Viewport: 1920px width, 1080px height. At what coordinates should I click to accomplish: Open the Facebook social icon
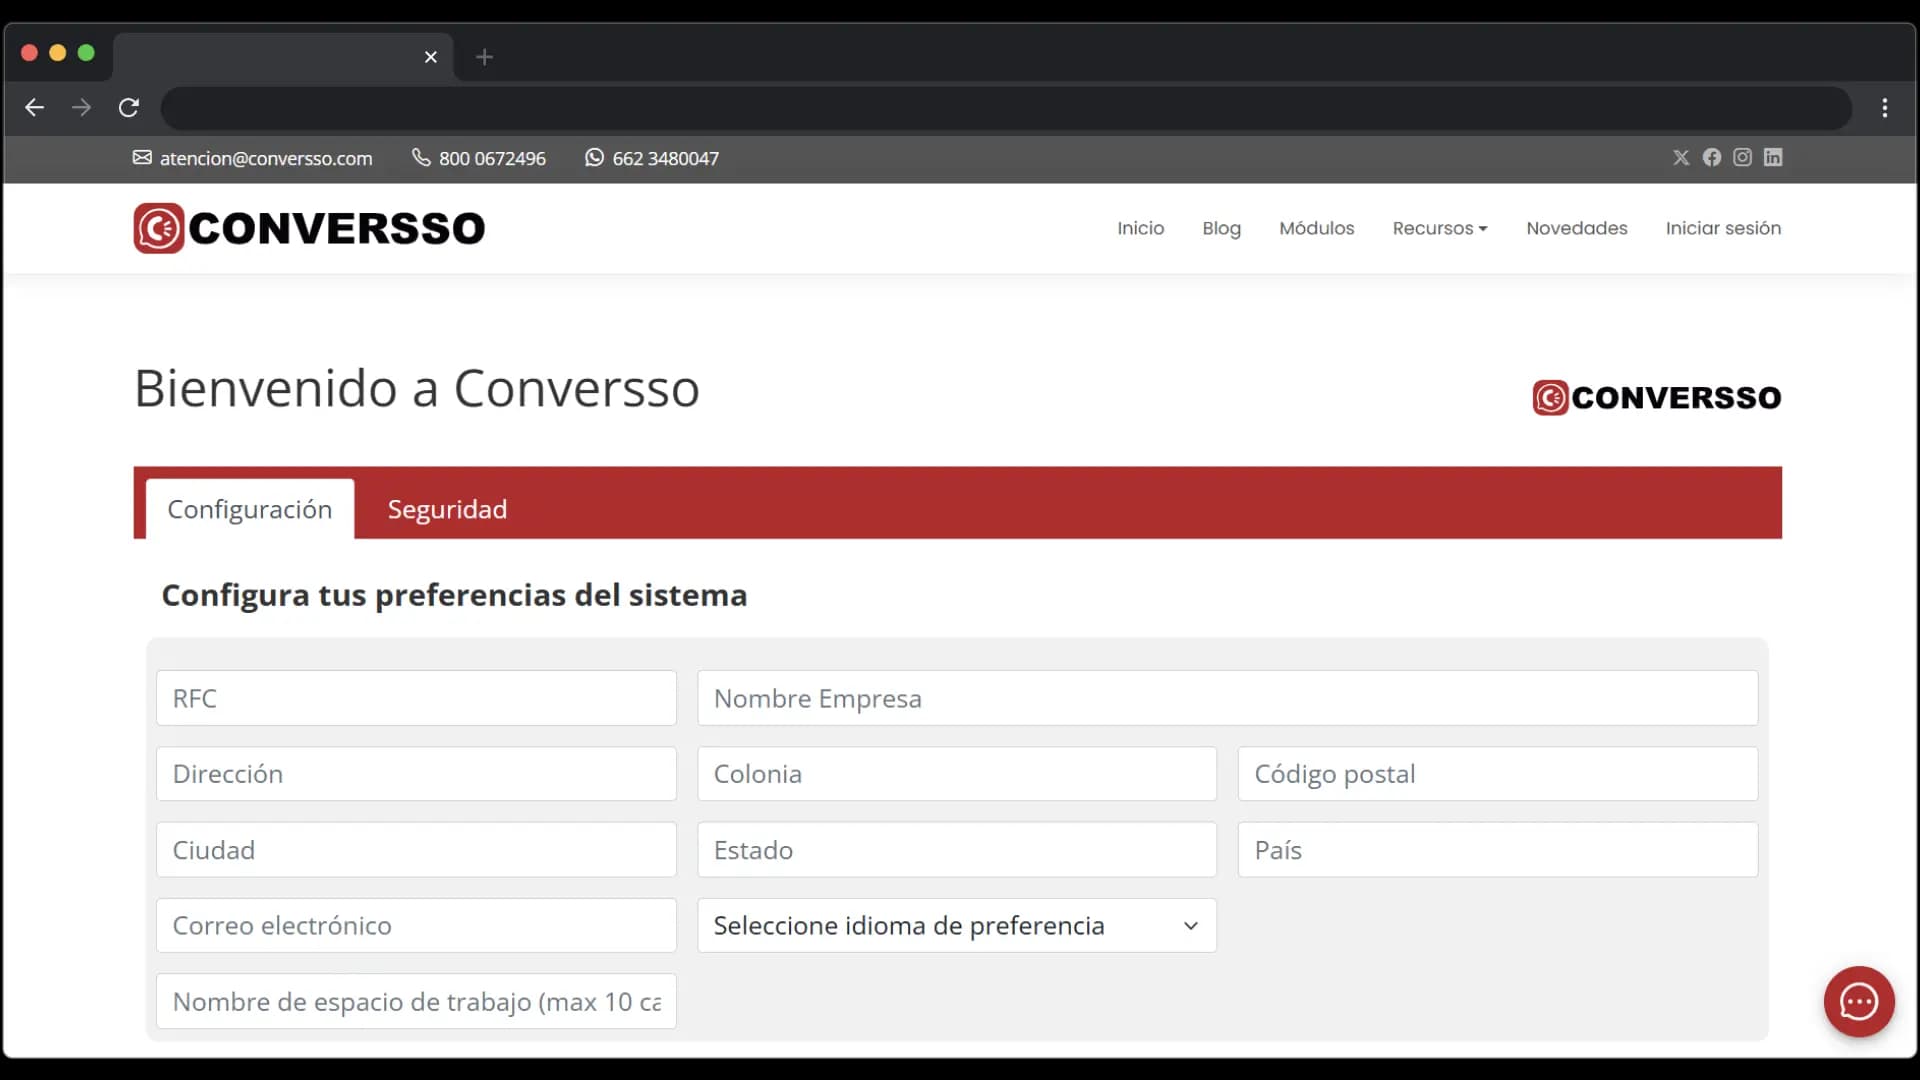coord(1712,158)
